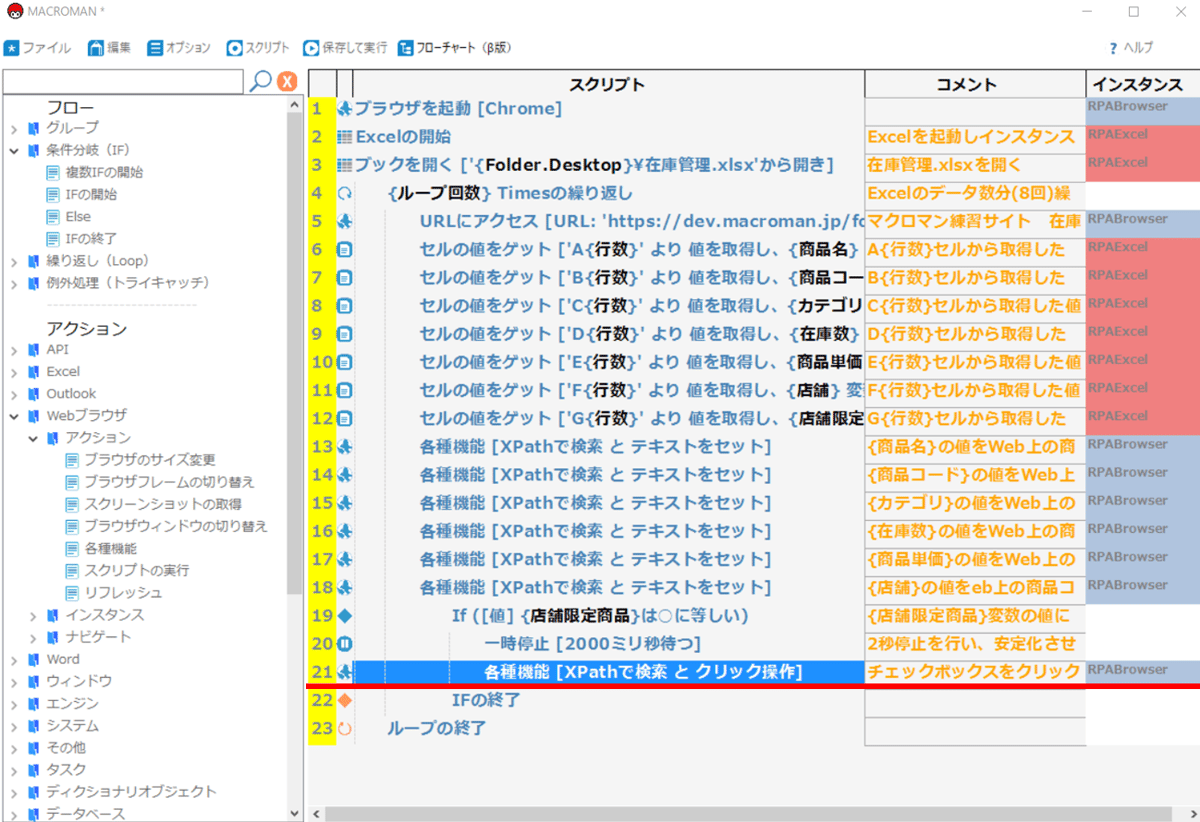Screen dimensions: 1200x822
Task: Click the ディクショナリオブジェクト folder icon
Action: (x=34, y=791)
